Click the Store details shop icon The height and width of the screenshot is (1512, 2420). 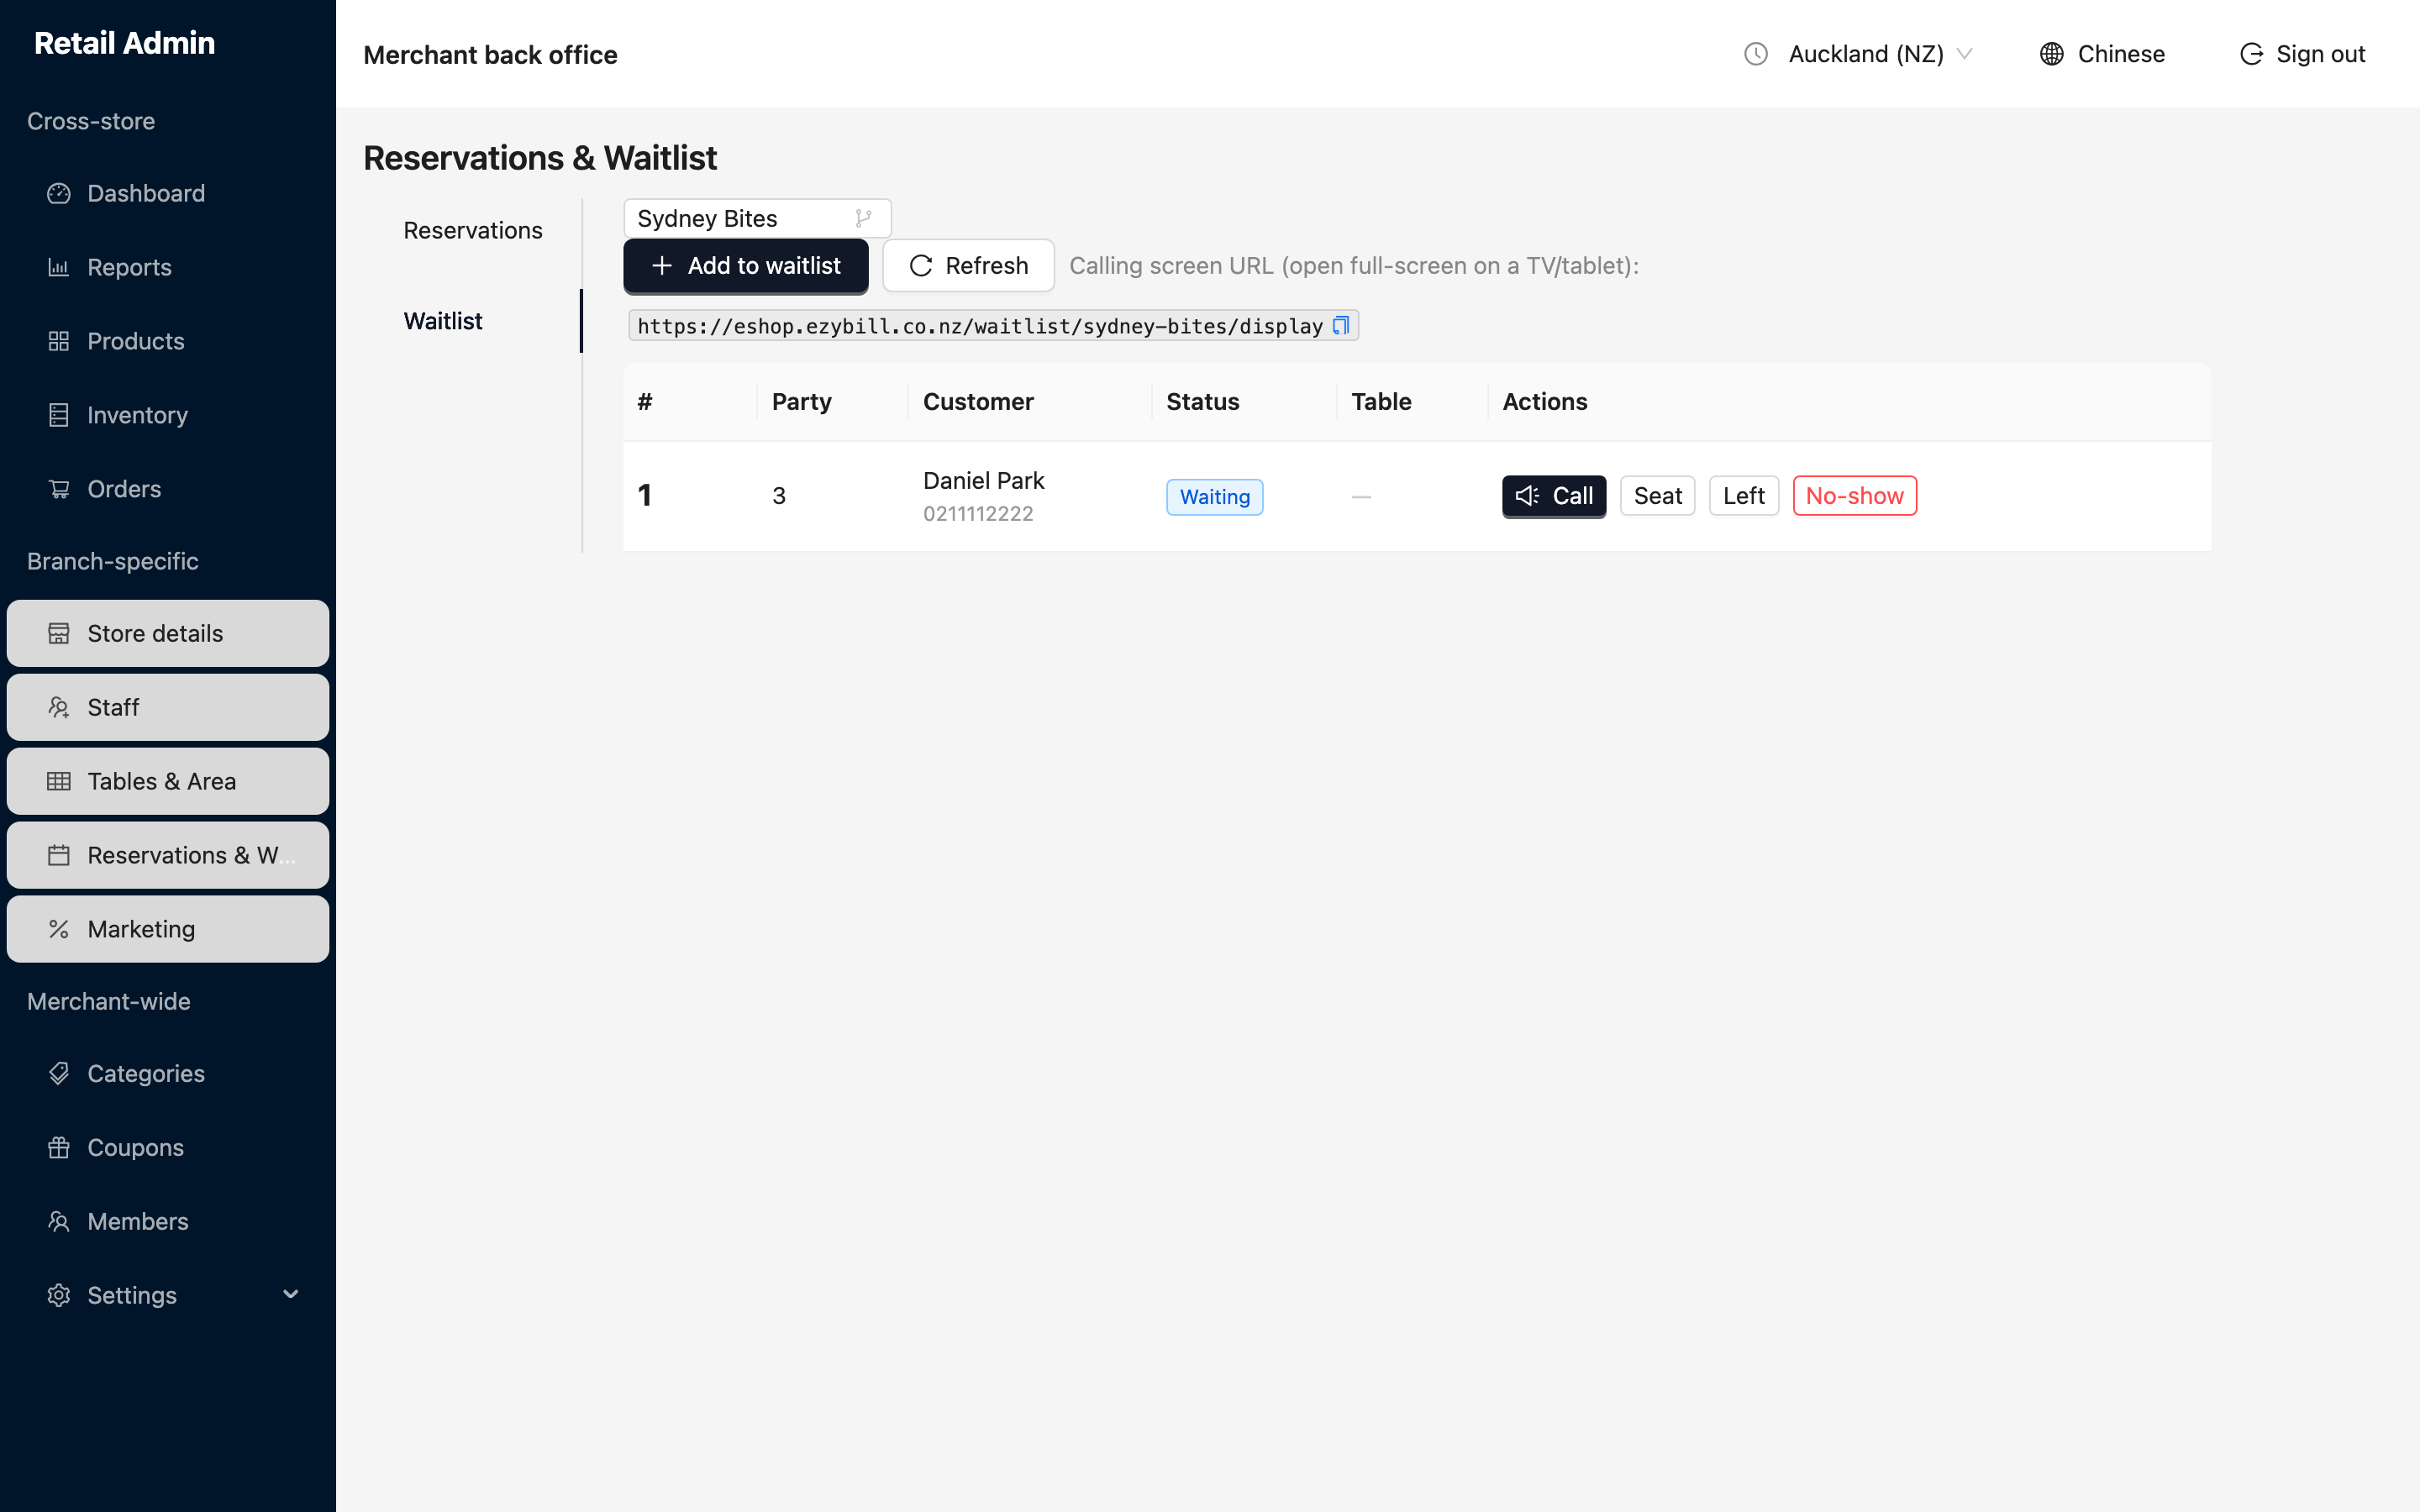coord(59,633)
